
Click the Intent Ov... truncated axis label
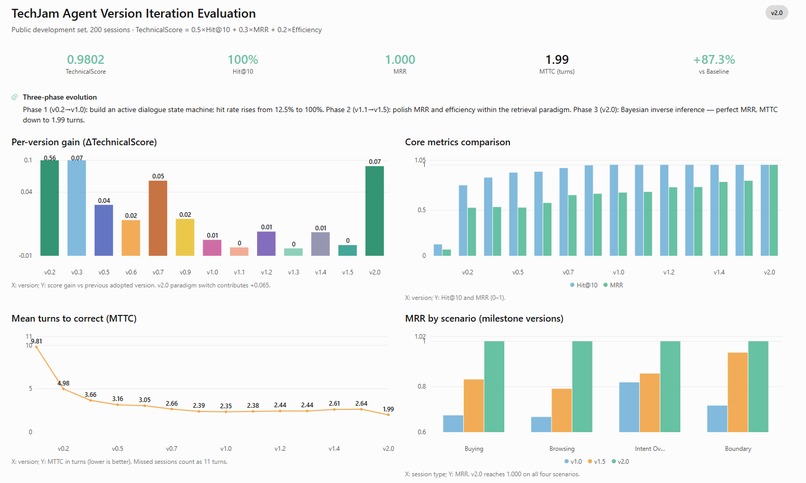(x=650, y=449)
